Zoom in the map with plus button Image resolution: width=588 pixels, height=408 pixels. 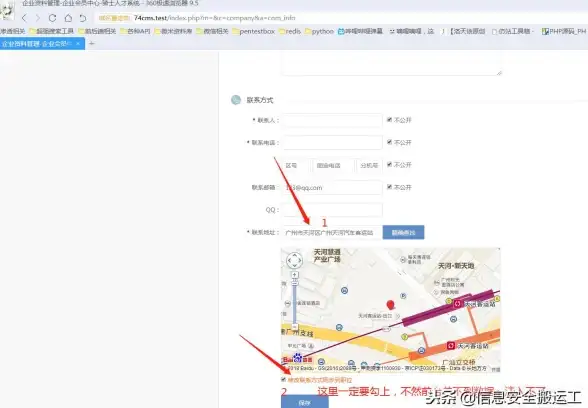(x=295, y=275)
